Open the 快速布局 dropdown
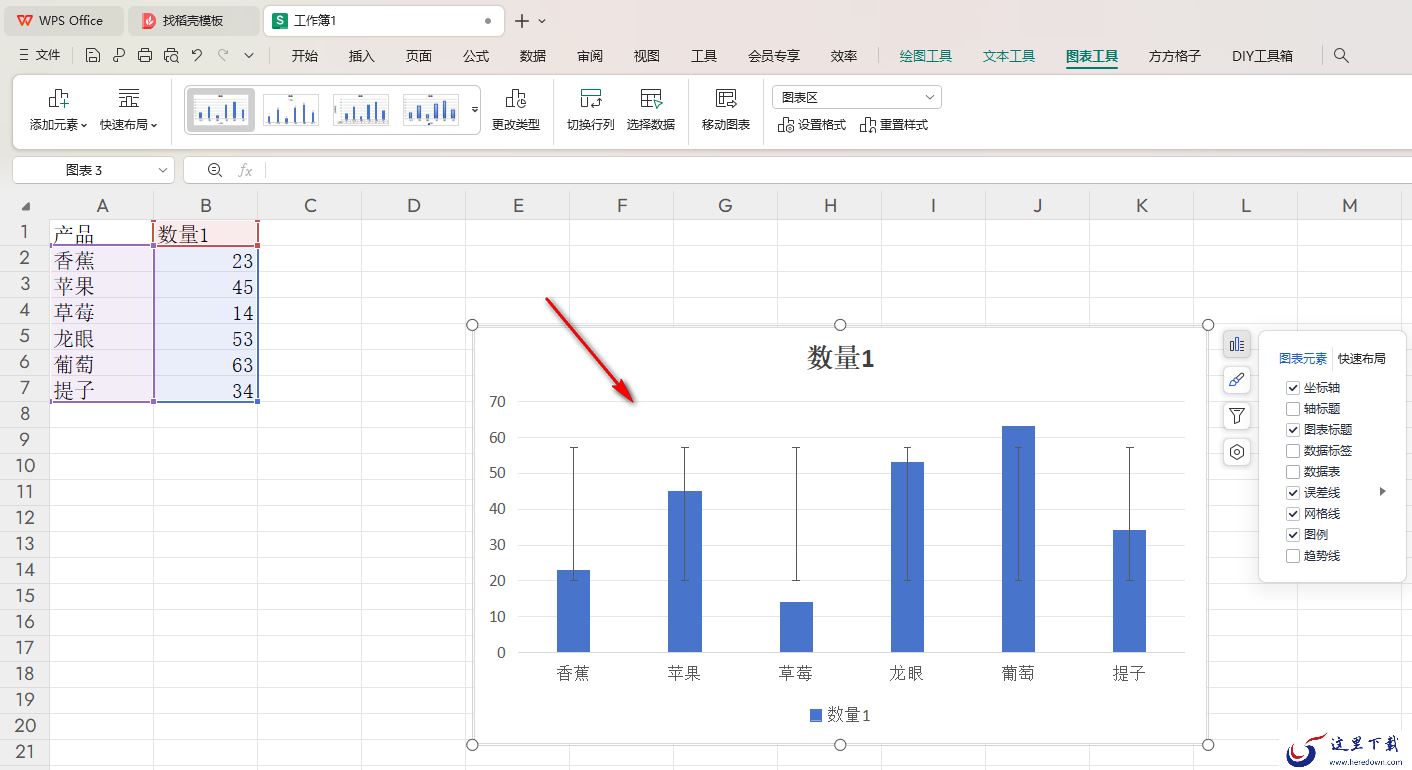 [x=129, y=110]
